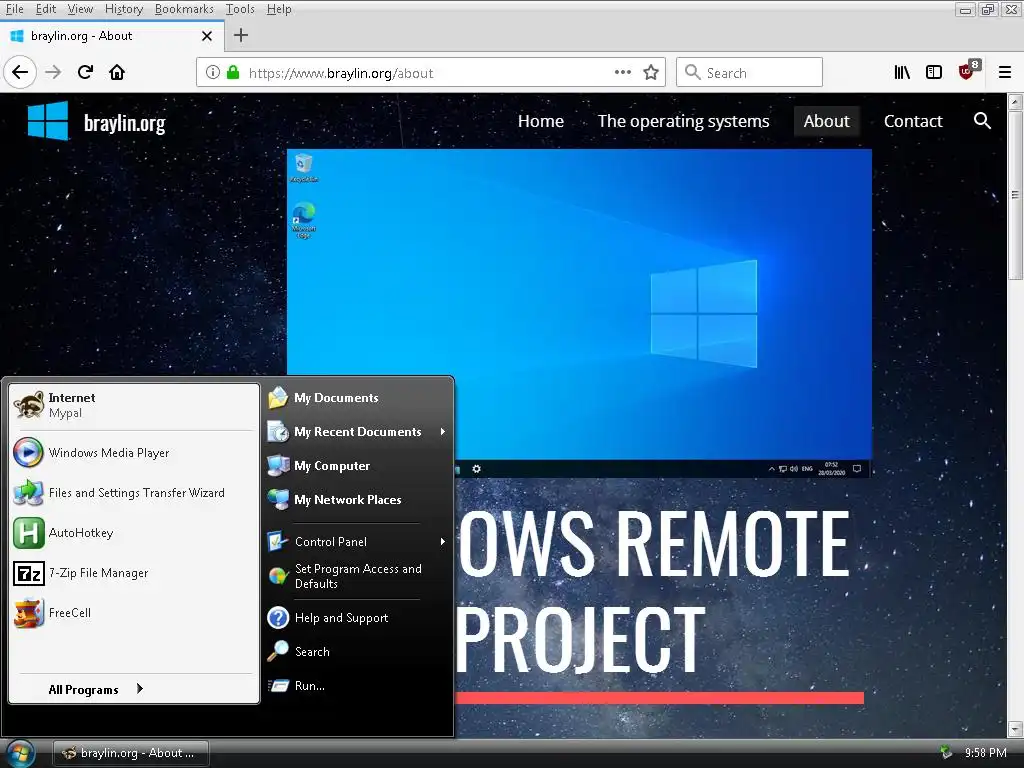Open a new browser tab
Viewport: 1024px width, 768px height.
coord(241,35)
